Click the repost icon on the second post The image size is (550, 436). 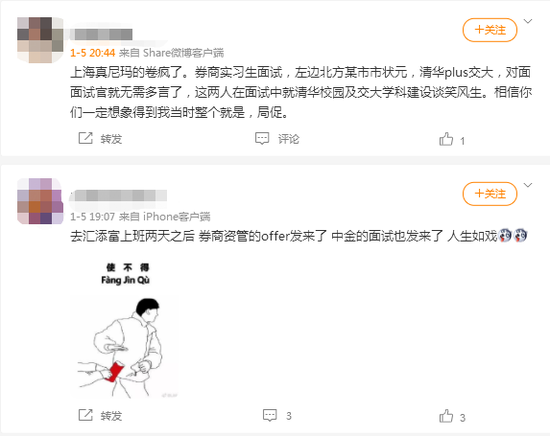coord(85,415)
